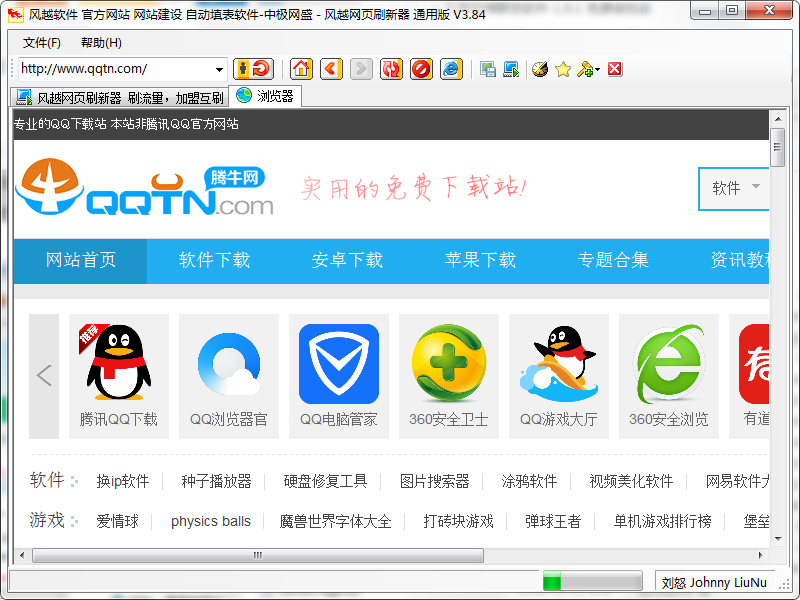Click the refresh page toolbar icon
The width and height of the screenshot is (800, 600).
392,69
